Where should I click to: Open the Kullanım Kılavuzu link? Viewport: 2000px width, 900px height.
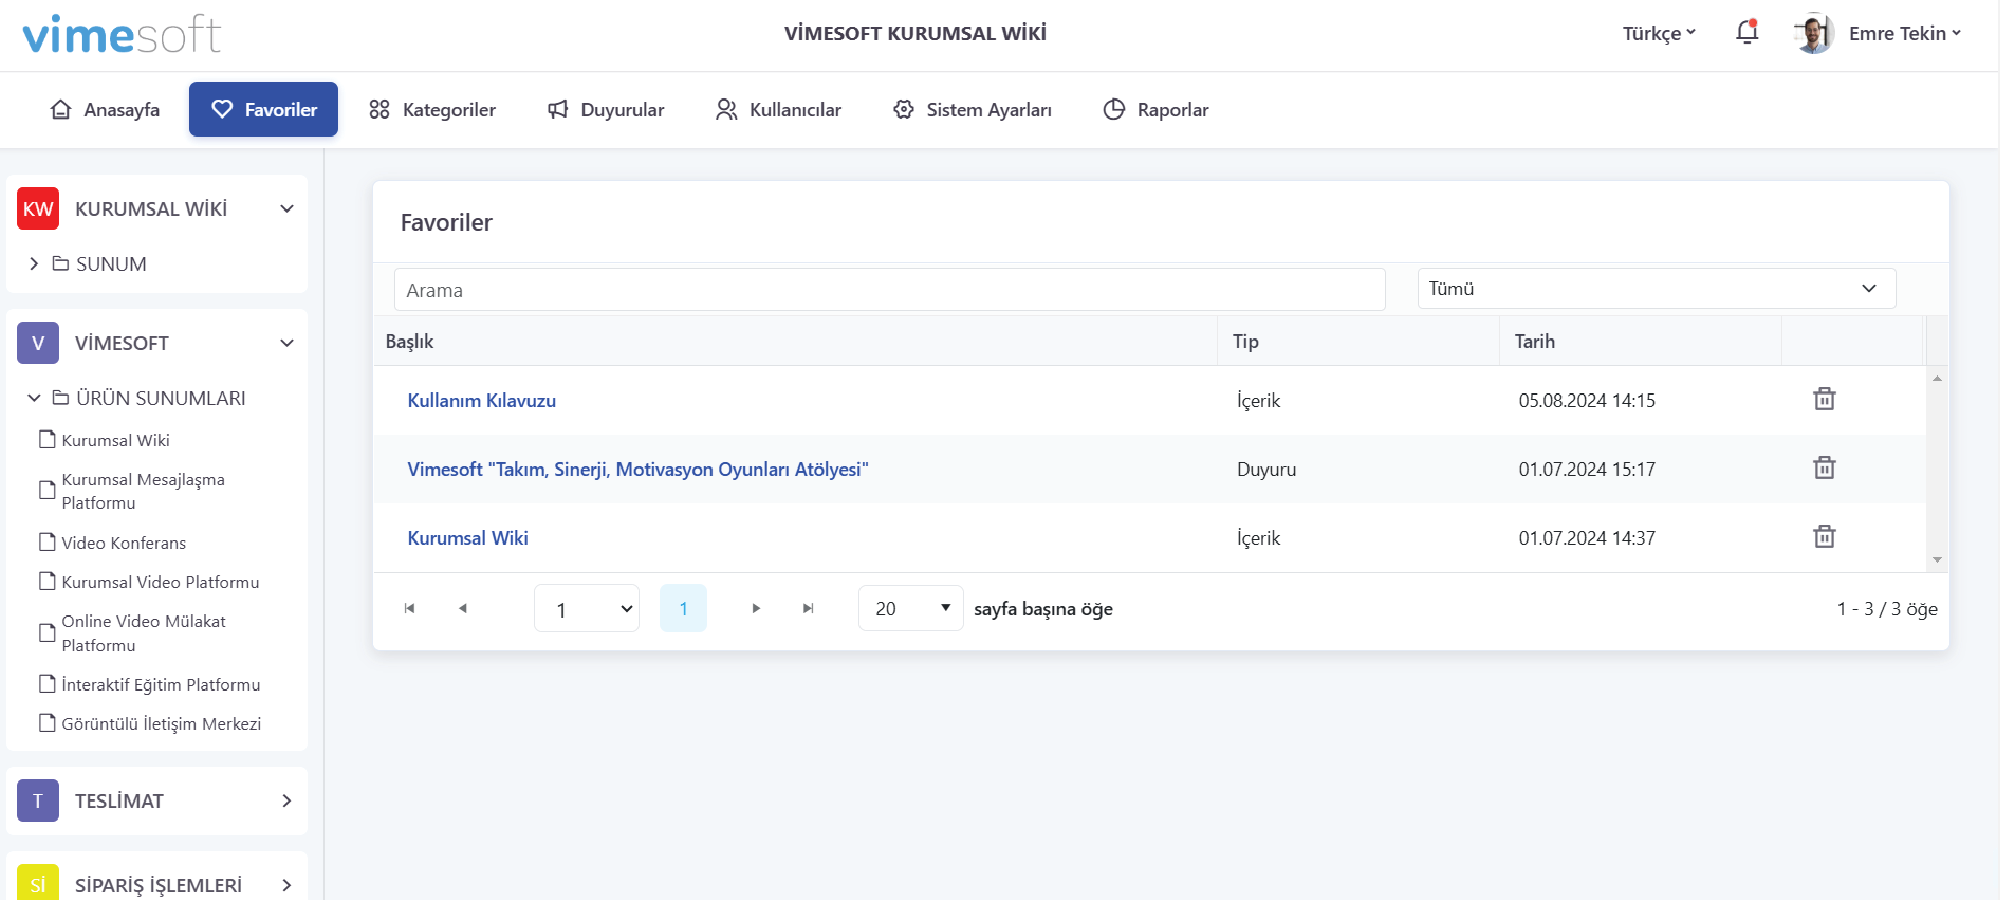(x=482, y=400)
